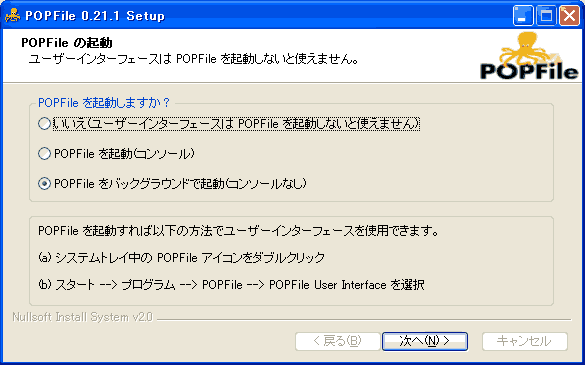
Task: Minimize the Setup window
Action: coord(523,16)
